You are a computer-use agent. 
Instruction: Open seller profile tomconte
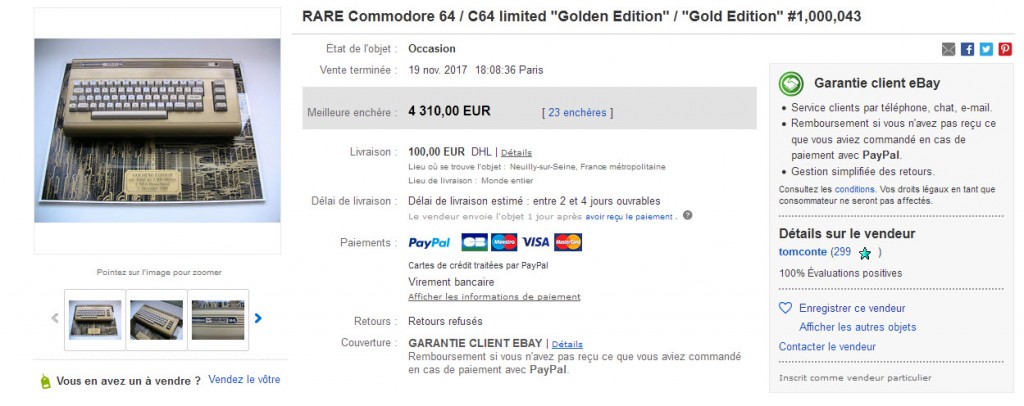(803, 252)
